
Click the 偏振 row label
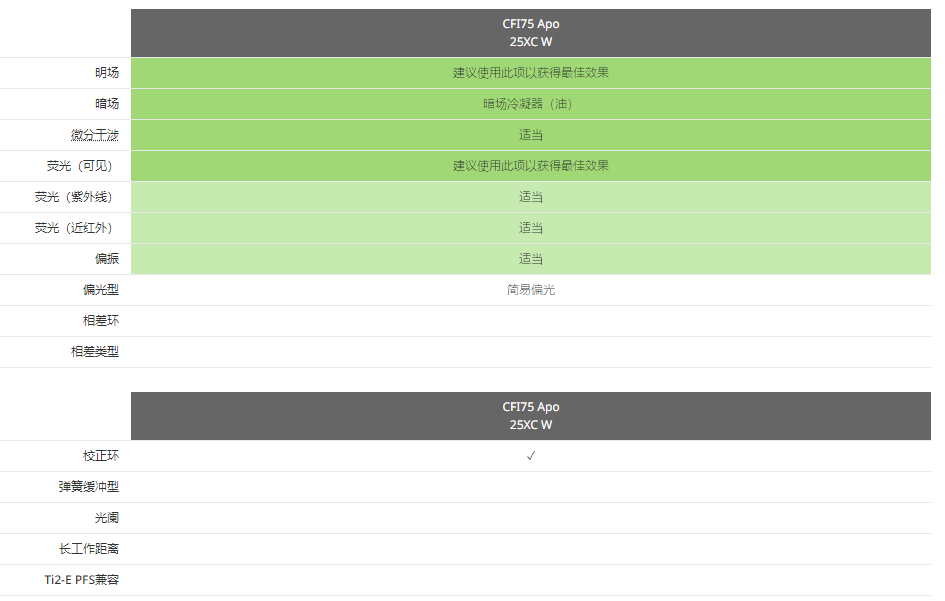coord(107,259)
